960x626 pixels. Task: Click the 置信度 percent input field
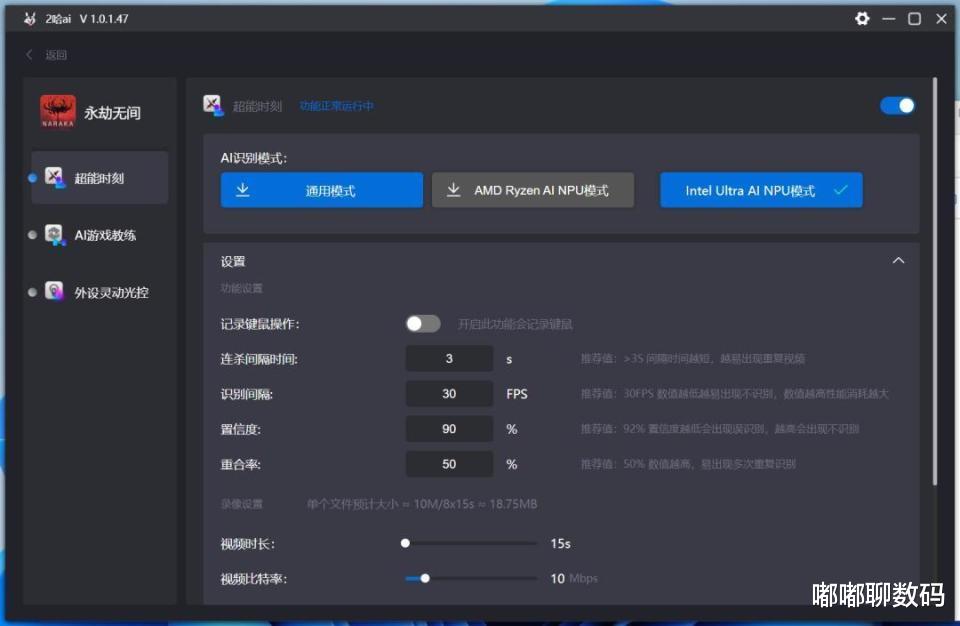pos(449,429)
